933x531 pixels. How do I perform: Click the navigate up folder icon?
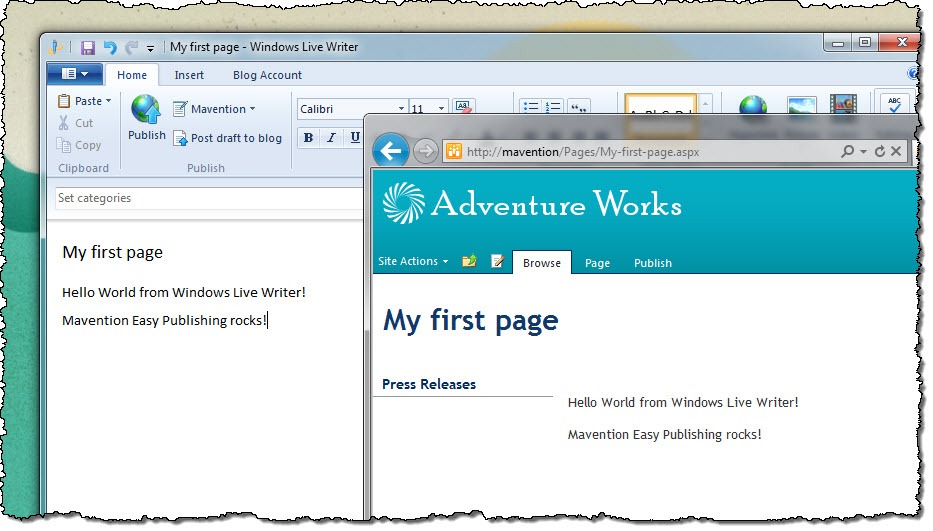(469, 261)
